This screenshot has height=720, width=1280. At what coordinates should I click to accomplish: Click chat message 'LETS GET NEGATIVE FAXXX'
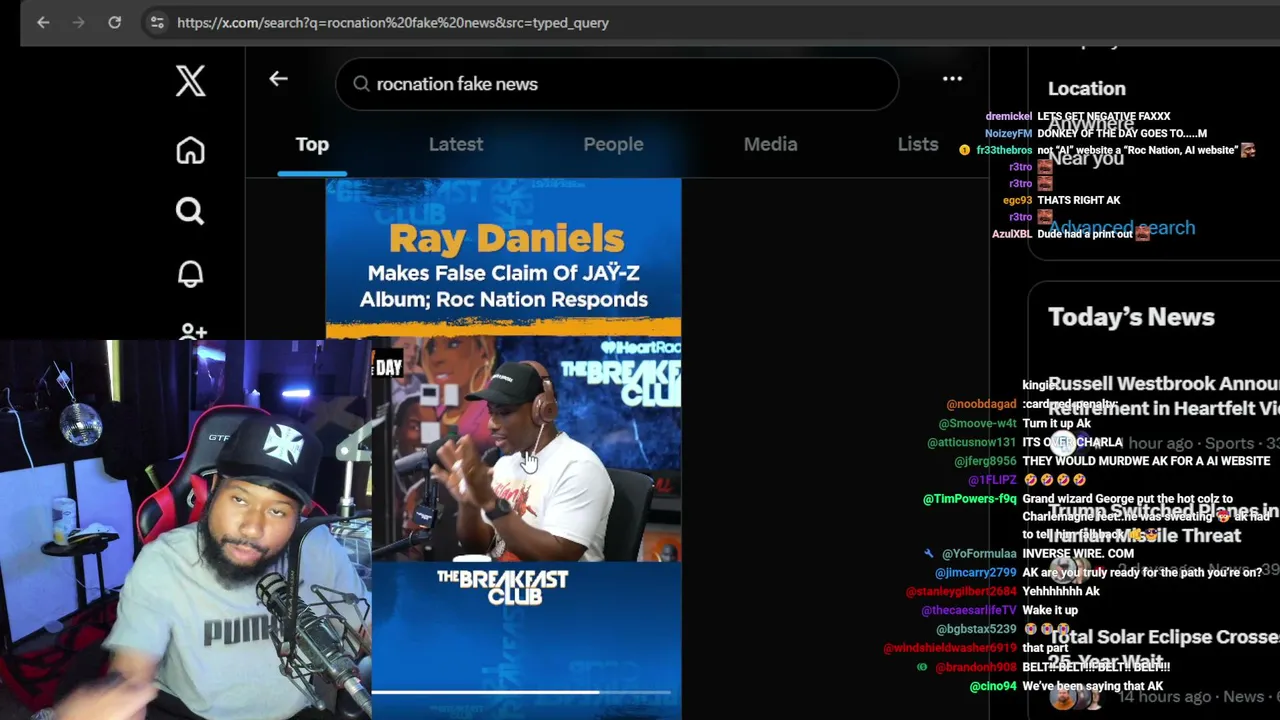[x=1103, y=116]
